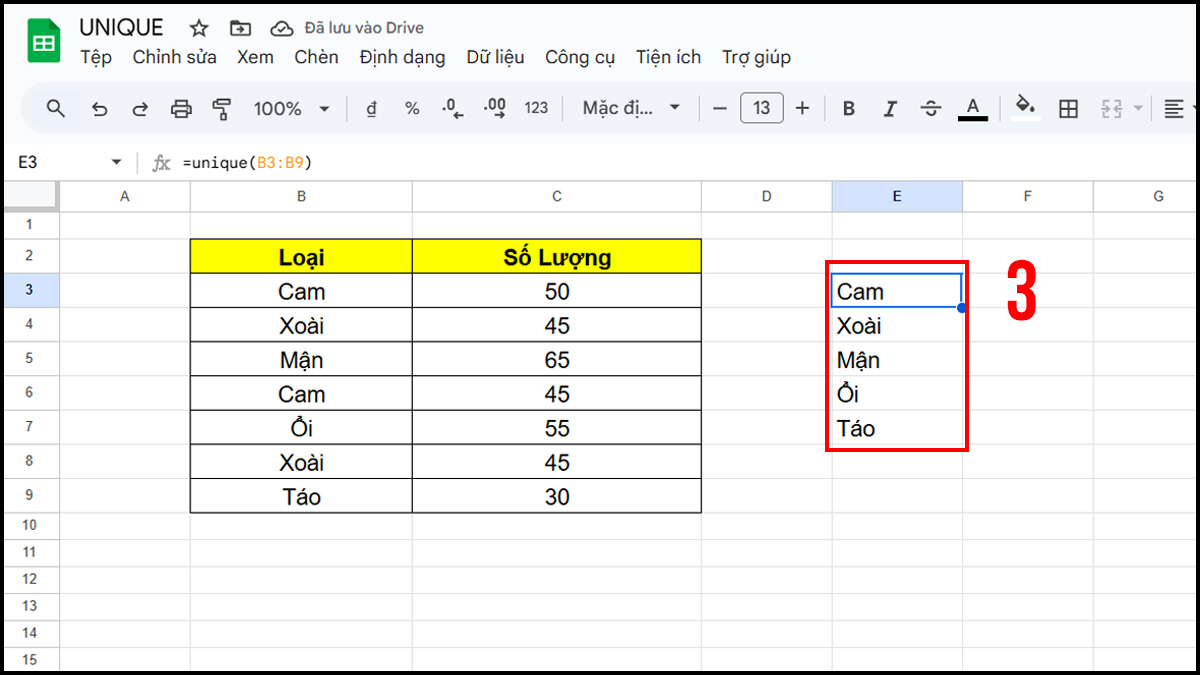Image resolution: width=1200 pixels, height=675 pixels.
Task: Open the Dữ liệu menu
Action: [x=495, y=57]
